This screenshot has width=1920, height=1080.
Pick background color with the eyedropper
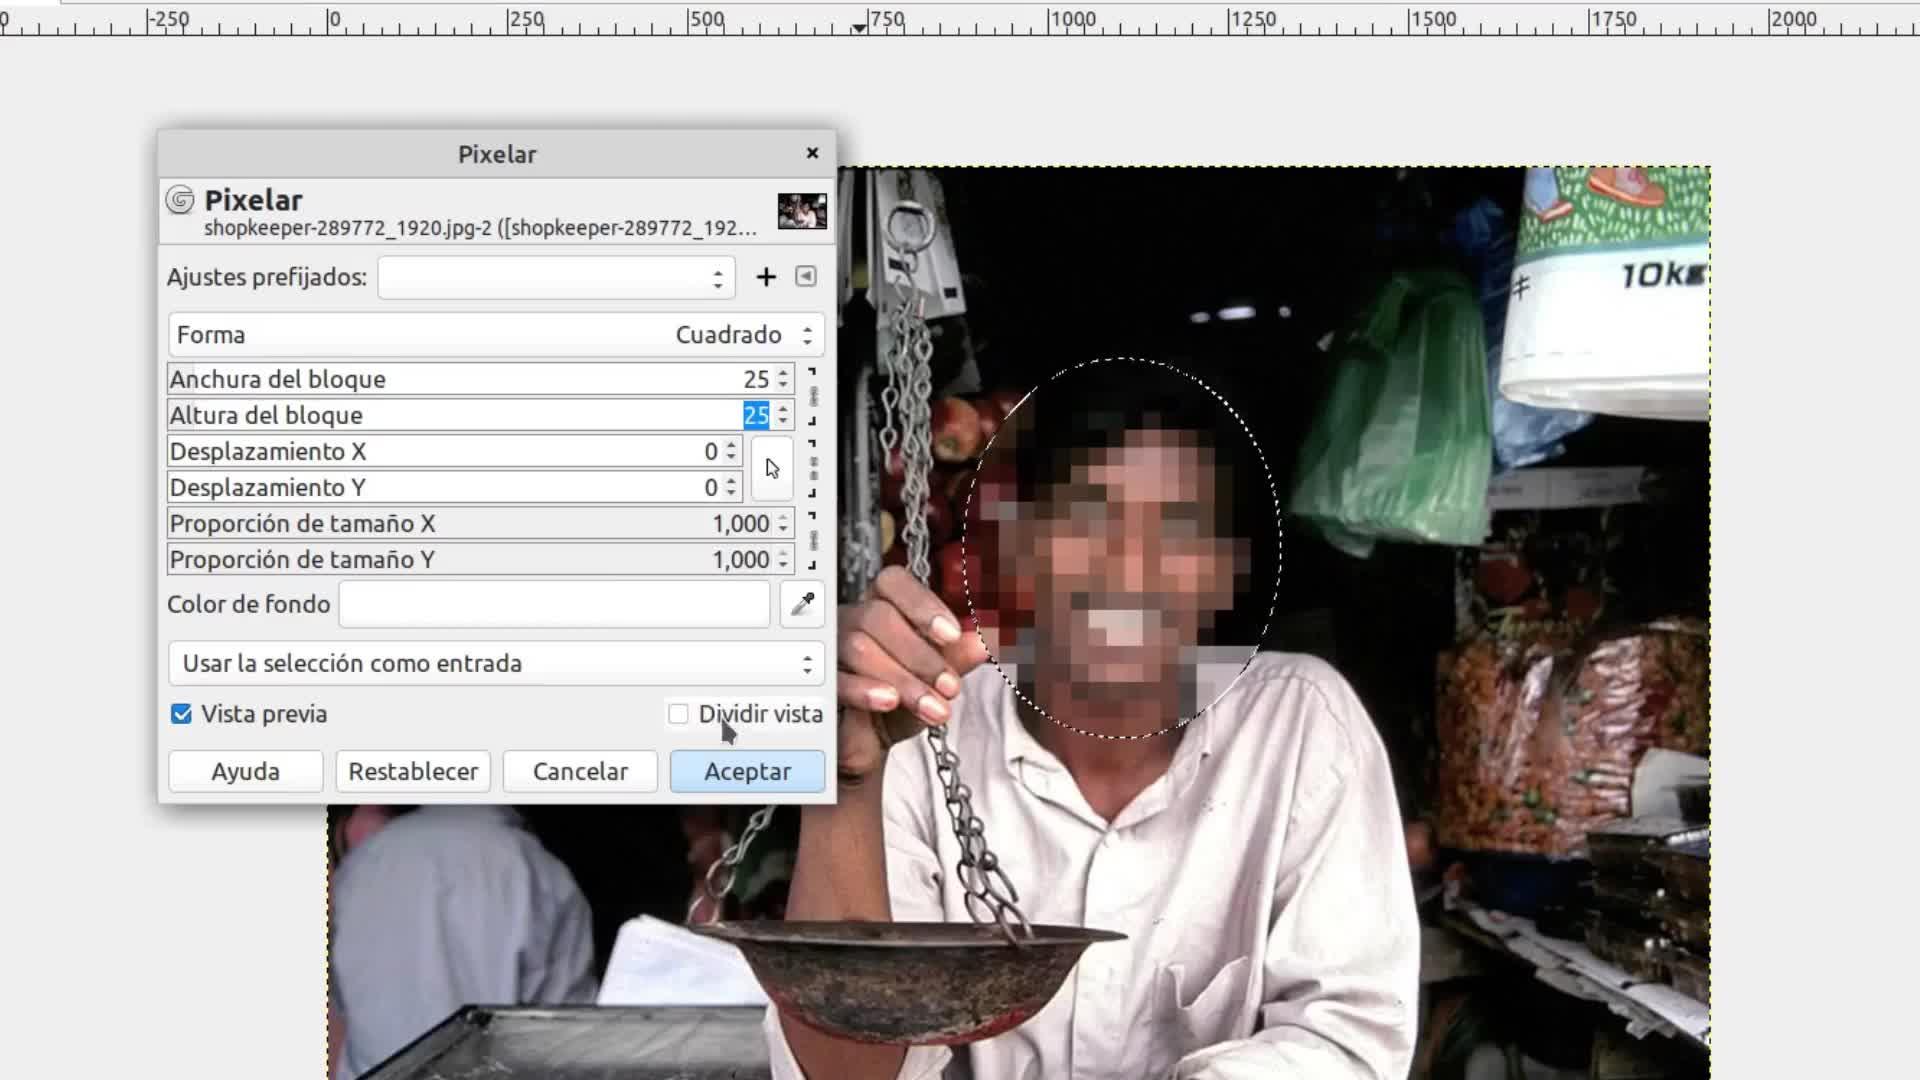(803, 604)
